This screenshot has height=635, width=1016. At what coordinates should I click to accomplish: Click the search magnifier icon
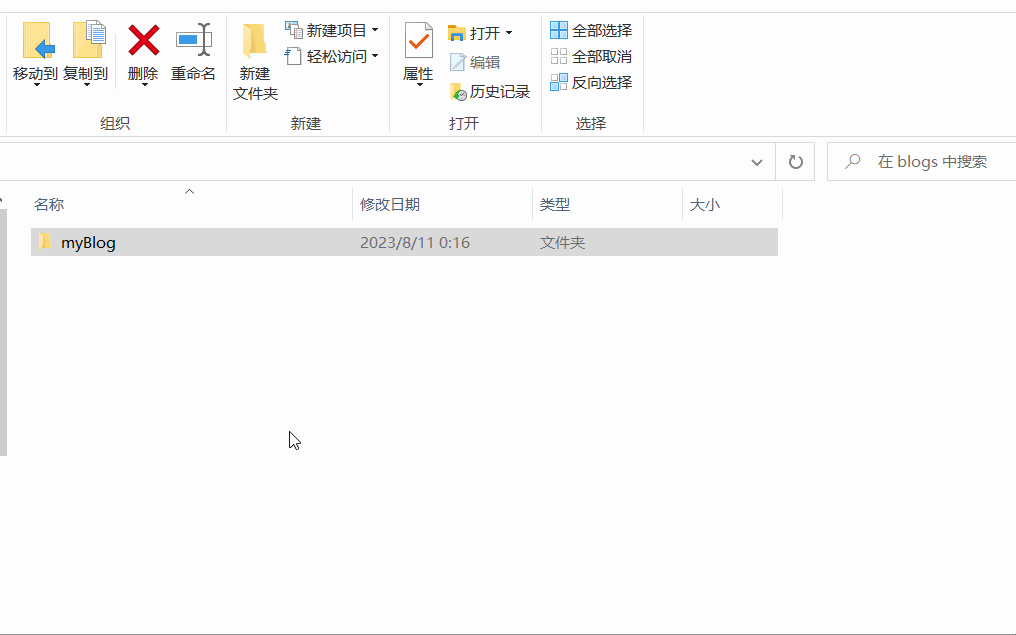click(x=853, y=161)
